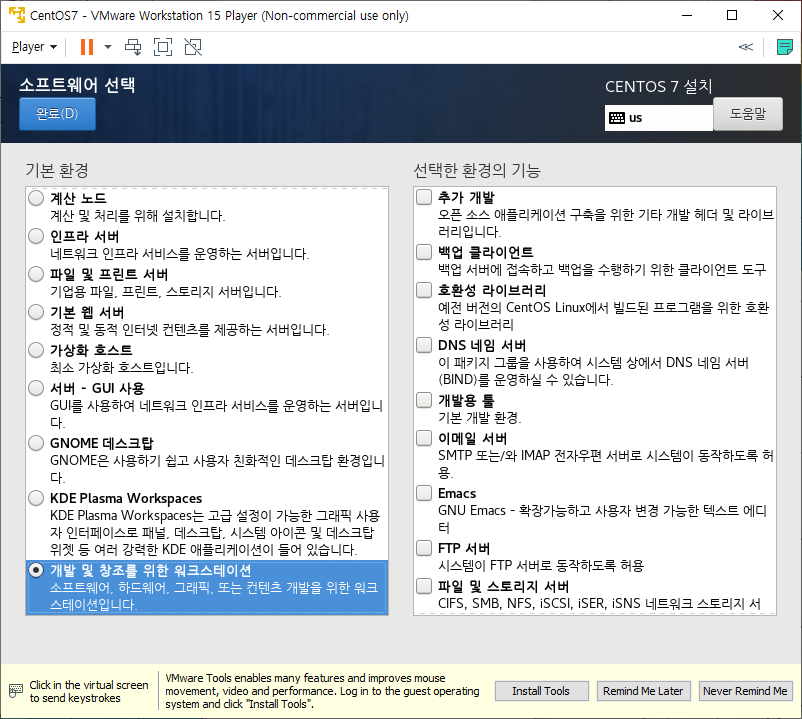Click the CENTOS 7 설치 label
Image resolution: width=802 pixels, height=719 pixels.
pos(658,86)
